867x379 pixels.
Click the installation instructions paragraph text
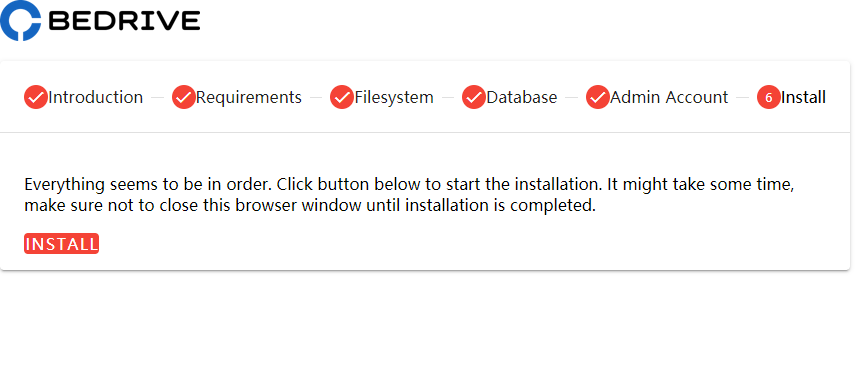click(409, 195)
